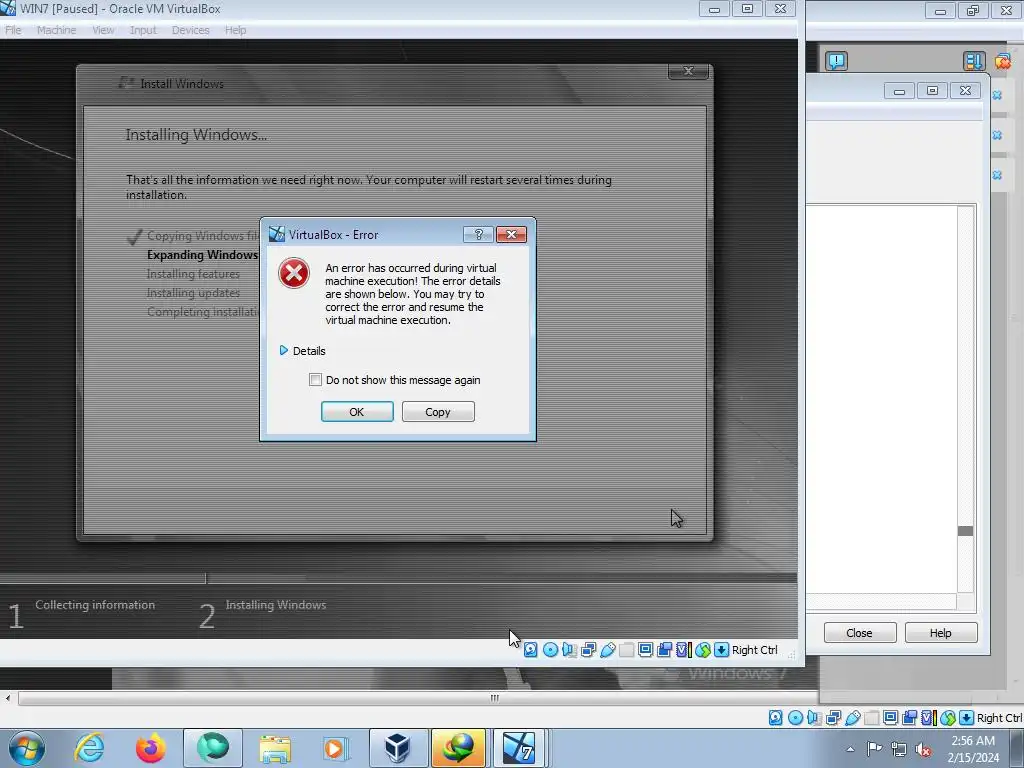
Task: Open the notification center speech-bubble warning icon
Action: tap(836, 61)
